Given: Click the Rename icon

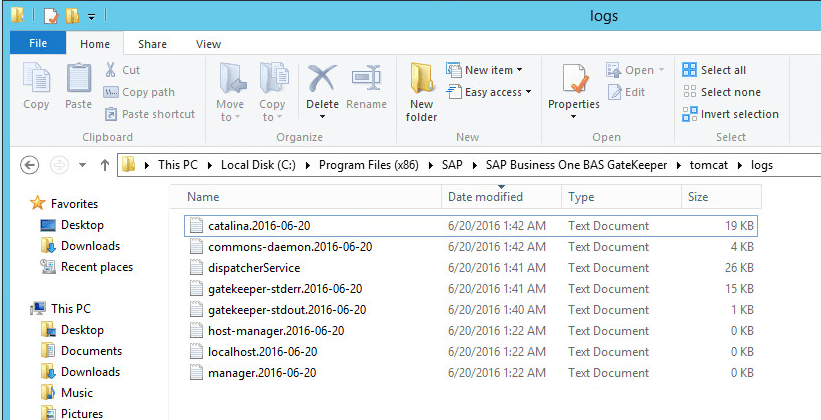Looking at the screenshot, I should tap(367, 79).
